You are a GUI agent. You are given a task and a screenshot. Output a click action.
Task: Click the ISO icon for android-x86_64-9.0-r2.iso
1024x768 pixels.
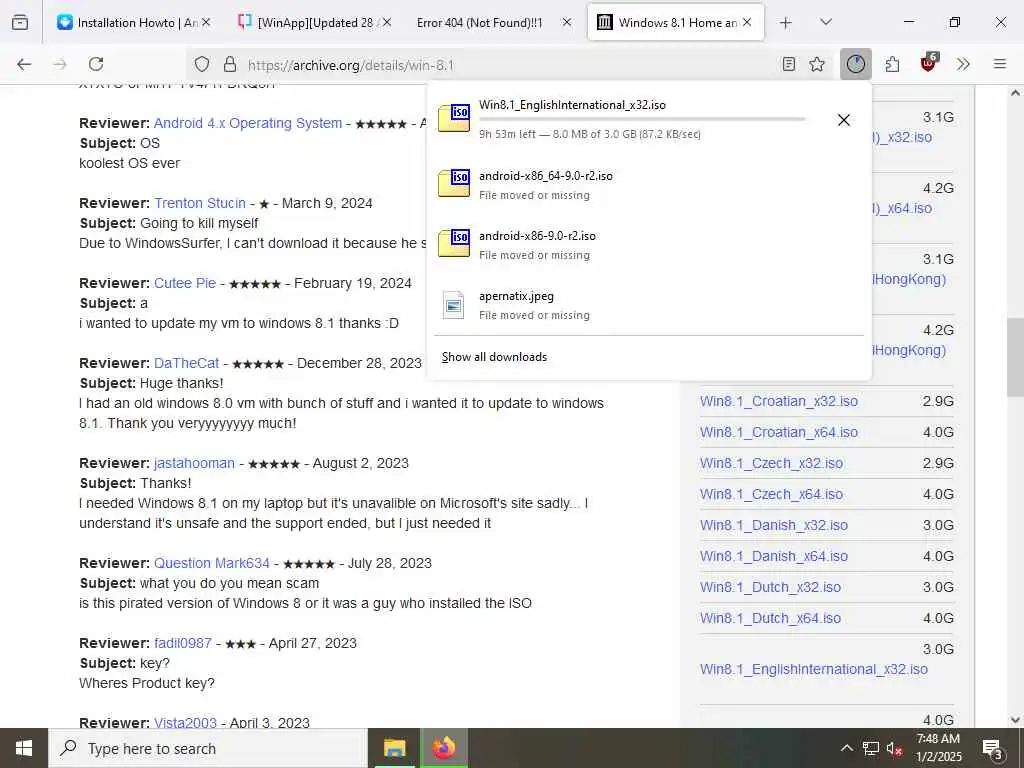pos(454,183)
